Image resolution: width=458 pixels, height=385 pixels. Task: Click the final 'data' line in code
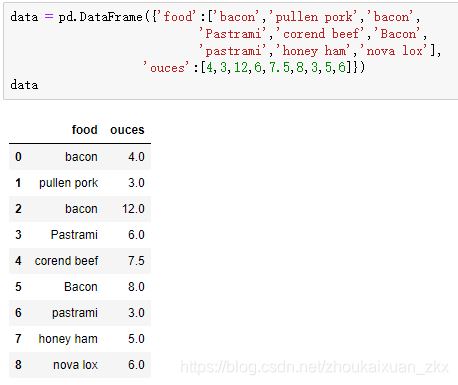24,85
